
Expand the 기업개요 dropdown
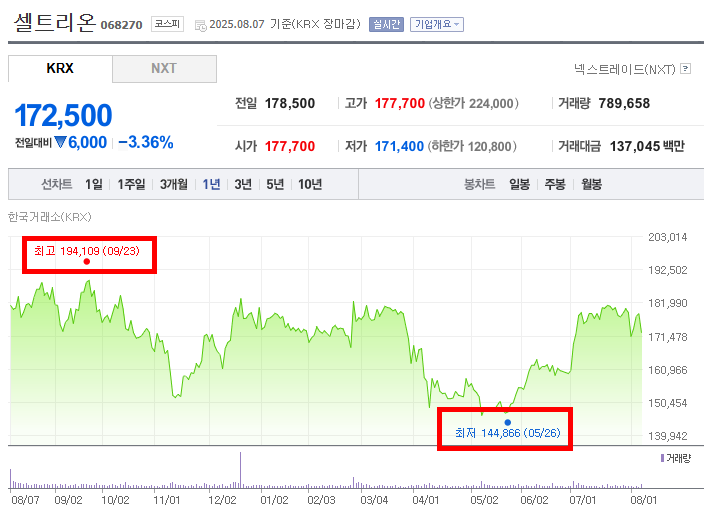click(x=436, y=24)
